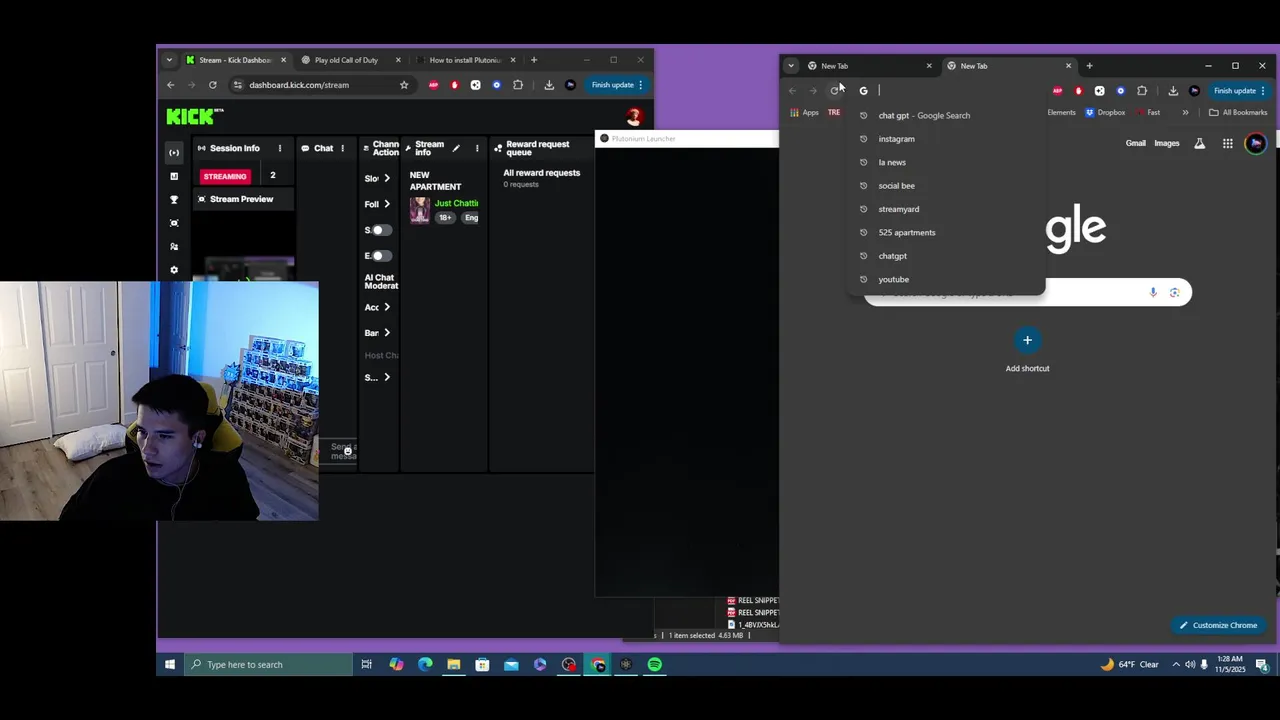Open All Bookmarks folder
Viewport: 1280px width, 720px height.
(x=1237, y=112)
